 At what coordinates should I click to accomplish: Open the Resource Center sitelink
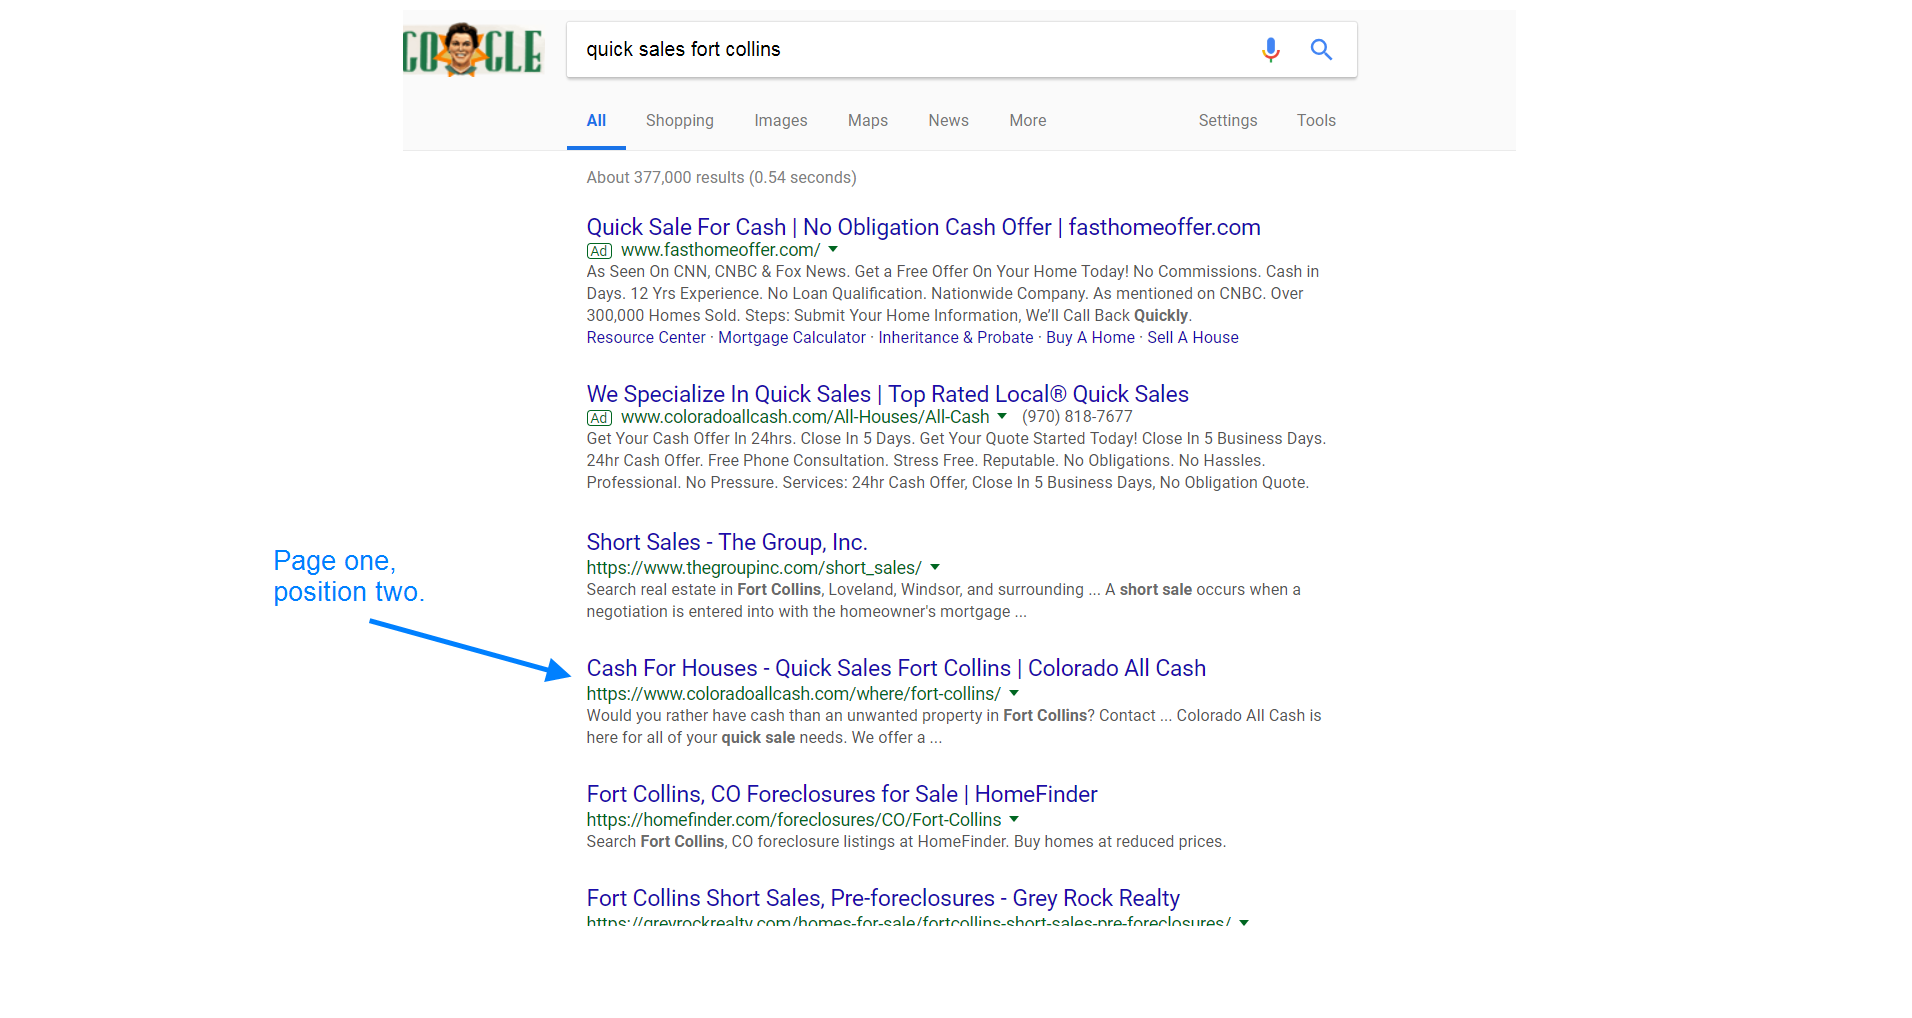pyautogui.click(x=646, y=337)
